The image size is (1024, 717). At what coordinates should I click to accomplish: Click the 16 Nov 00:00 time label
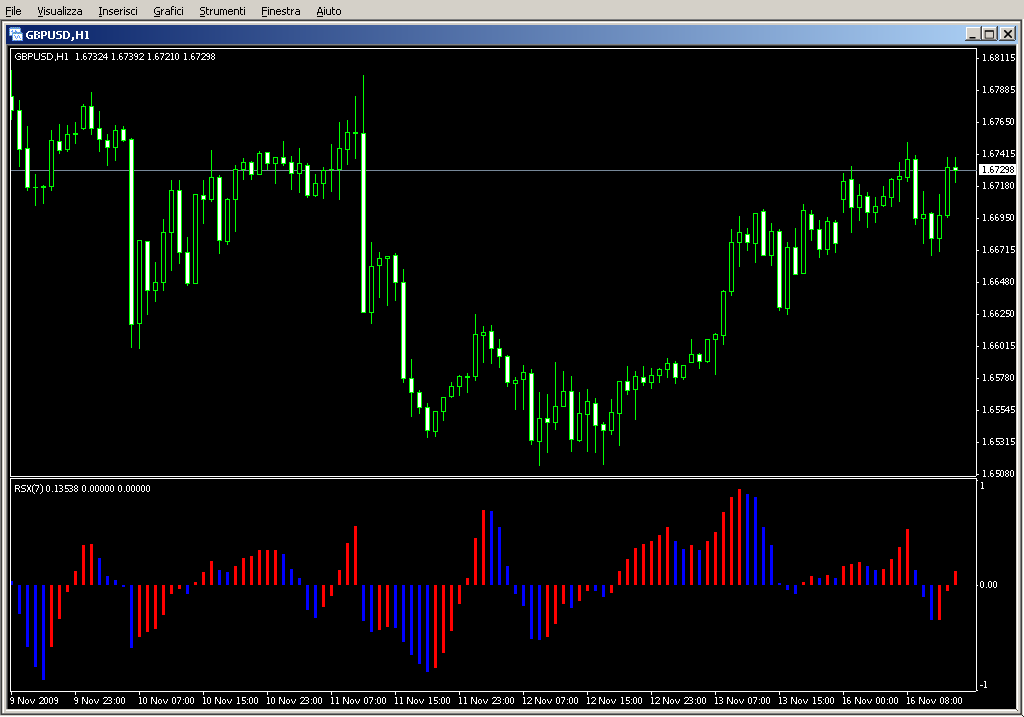point(870,701)
